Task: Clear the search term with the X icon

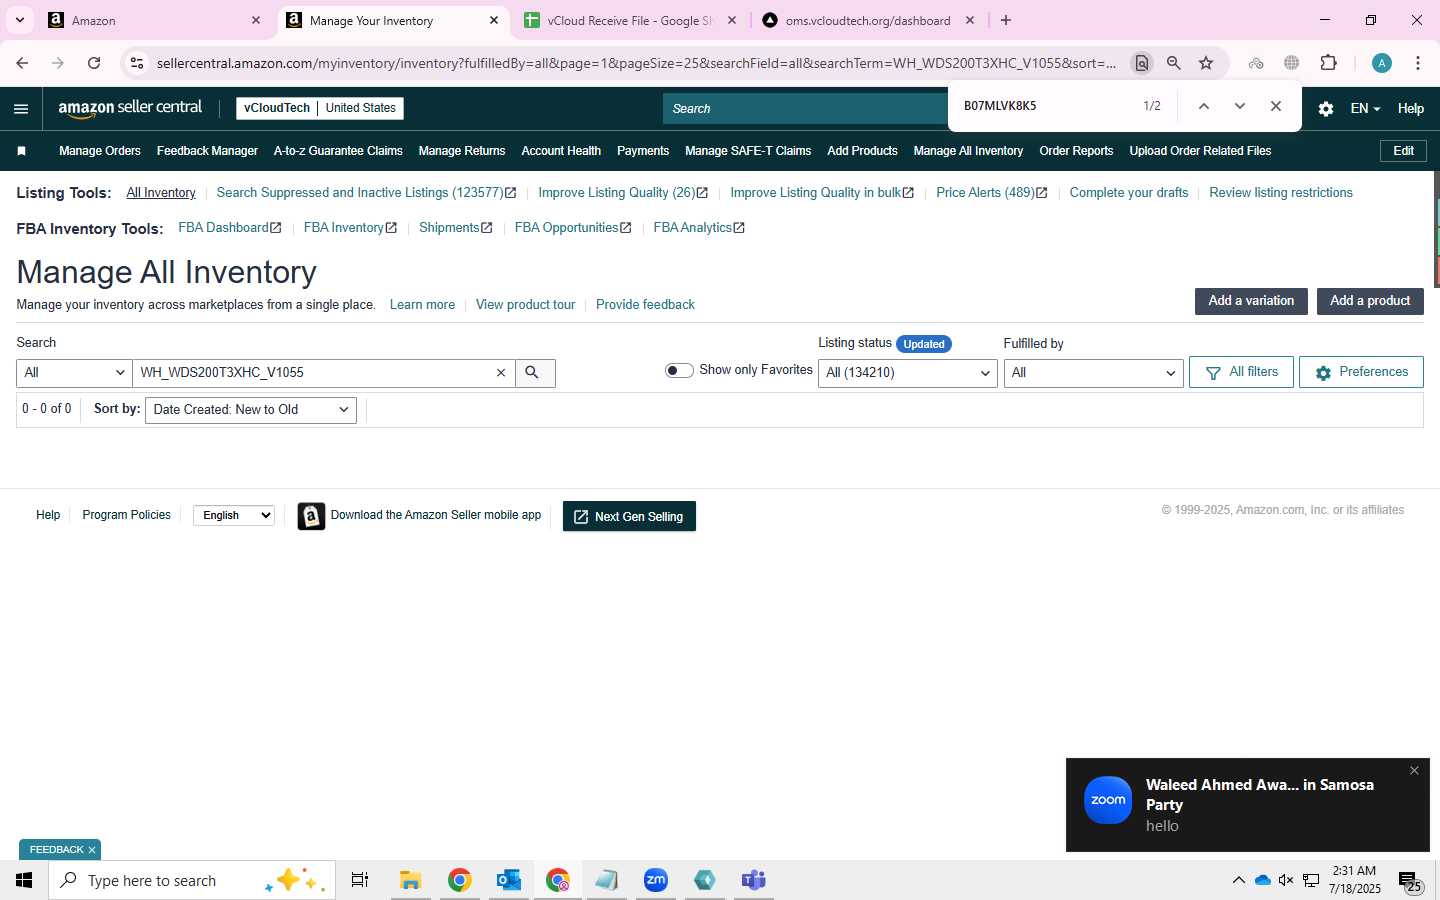Action: [501, 373]
